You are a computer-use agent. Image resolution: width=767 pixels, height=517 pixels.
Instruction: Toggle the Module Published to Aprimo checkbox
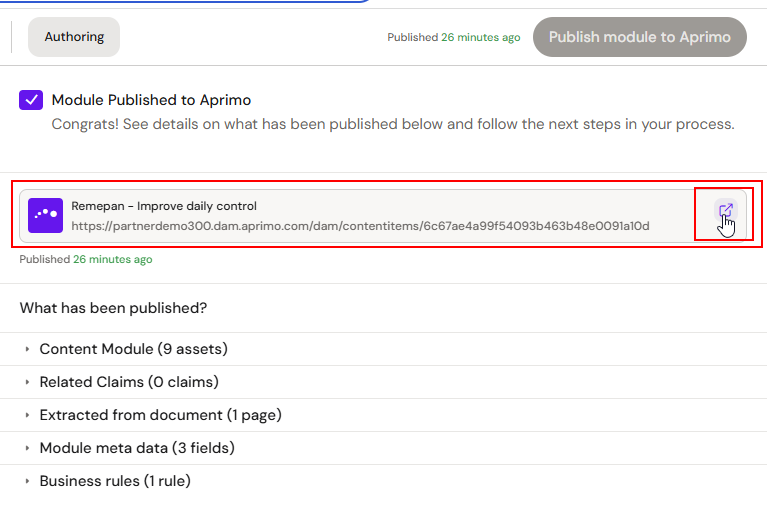click(x=31, y=100)
